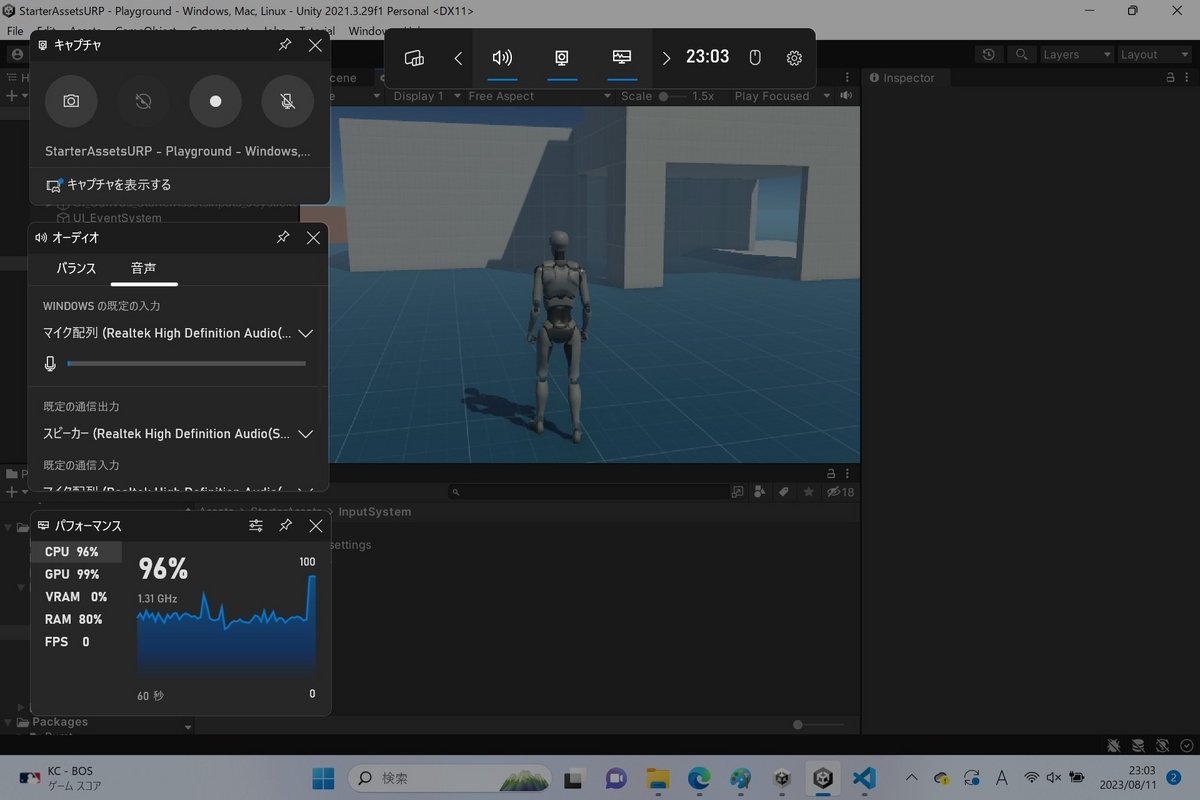The width and height of the screenshot is (1200, 800).
Task: Show hidden system tray icons
Action: pyautogui.click(x=911, y=778)
